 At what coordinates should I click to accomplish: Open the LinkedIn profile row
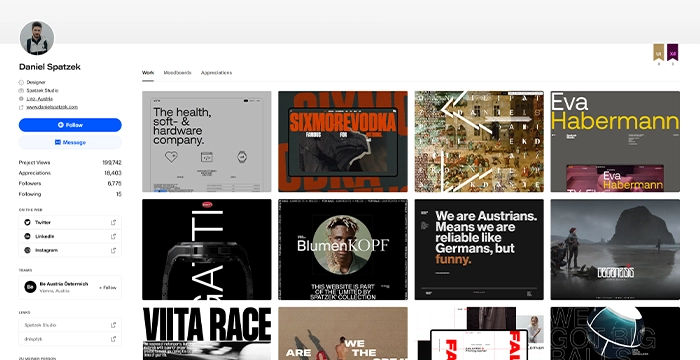(x=70, y=236)
